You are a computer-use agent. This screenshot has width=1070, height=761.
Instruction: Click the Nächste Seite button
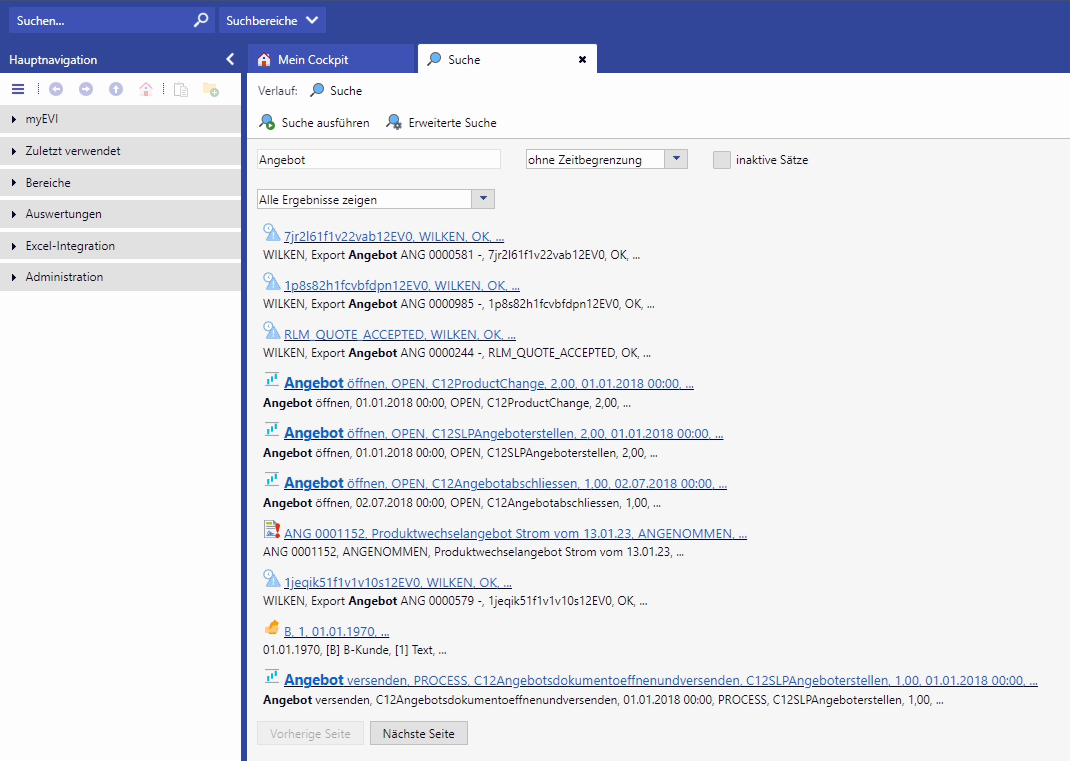[x=418, y=734]
